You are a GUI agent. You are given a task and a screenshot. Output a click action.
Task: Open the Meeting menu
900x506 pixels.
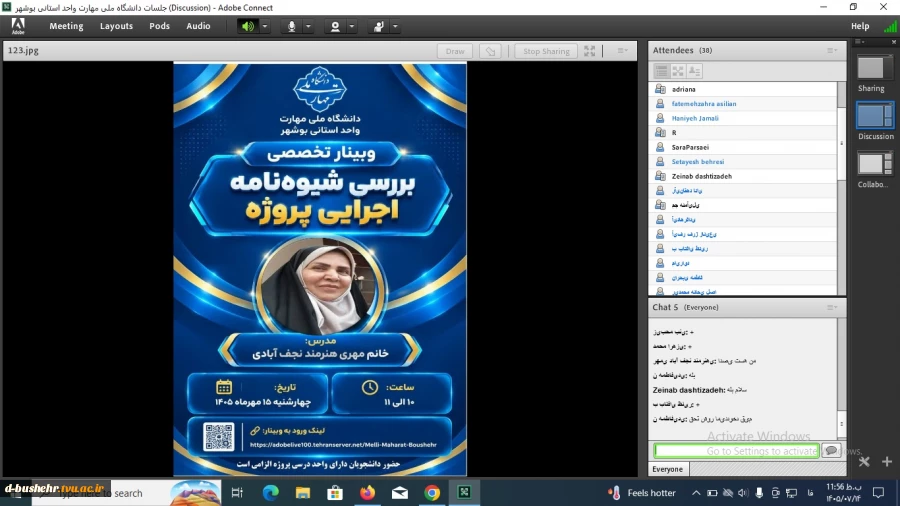coord(66,26)
